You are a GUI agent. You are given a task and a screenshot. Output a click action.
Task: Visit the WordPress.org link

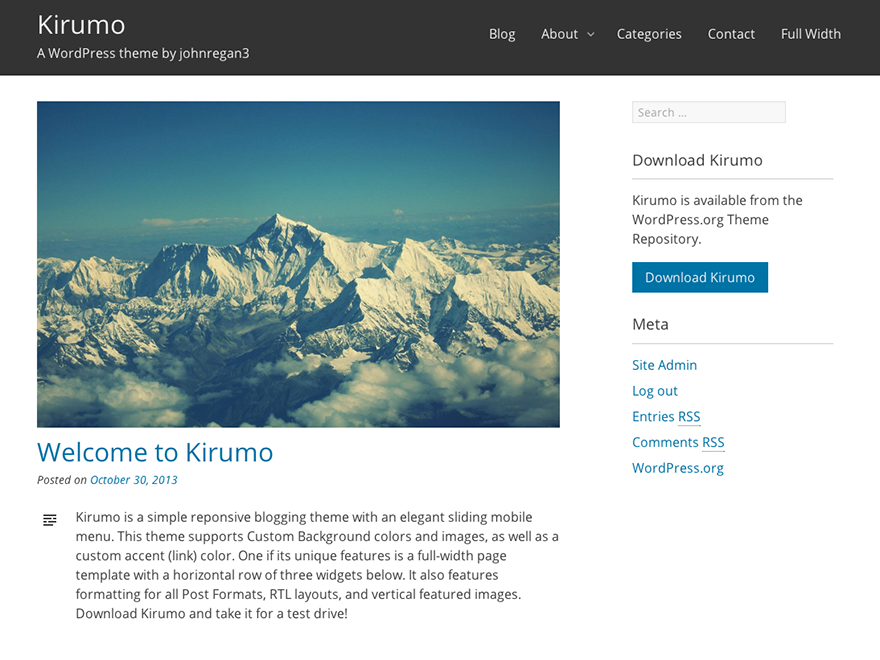point(677,468)
